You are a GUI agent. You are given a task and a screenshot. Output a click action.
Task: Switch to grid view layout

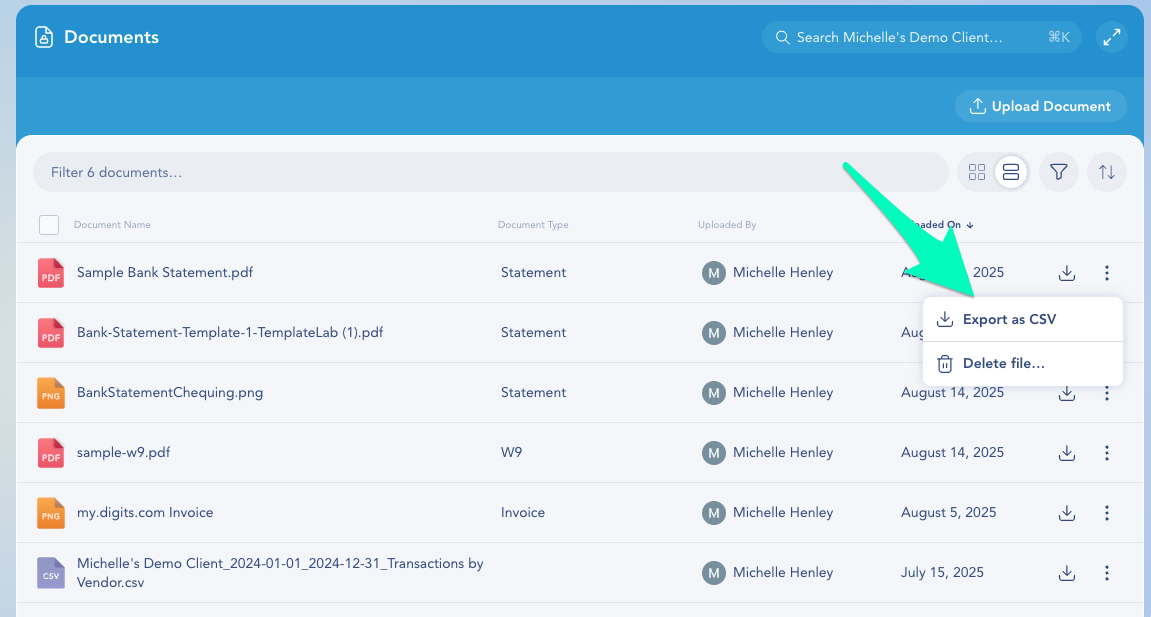(x=976, y=172)
